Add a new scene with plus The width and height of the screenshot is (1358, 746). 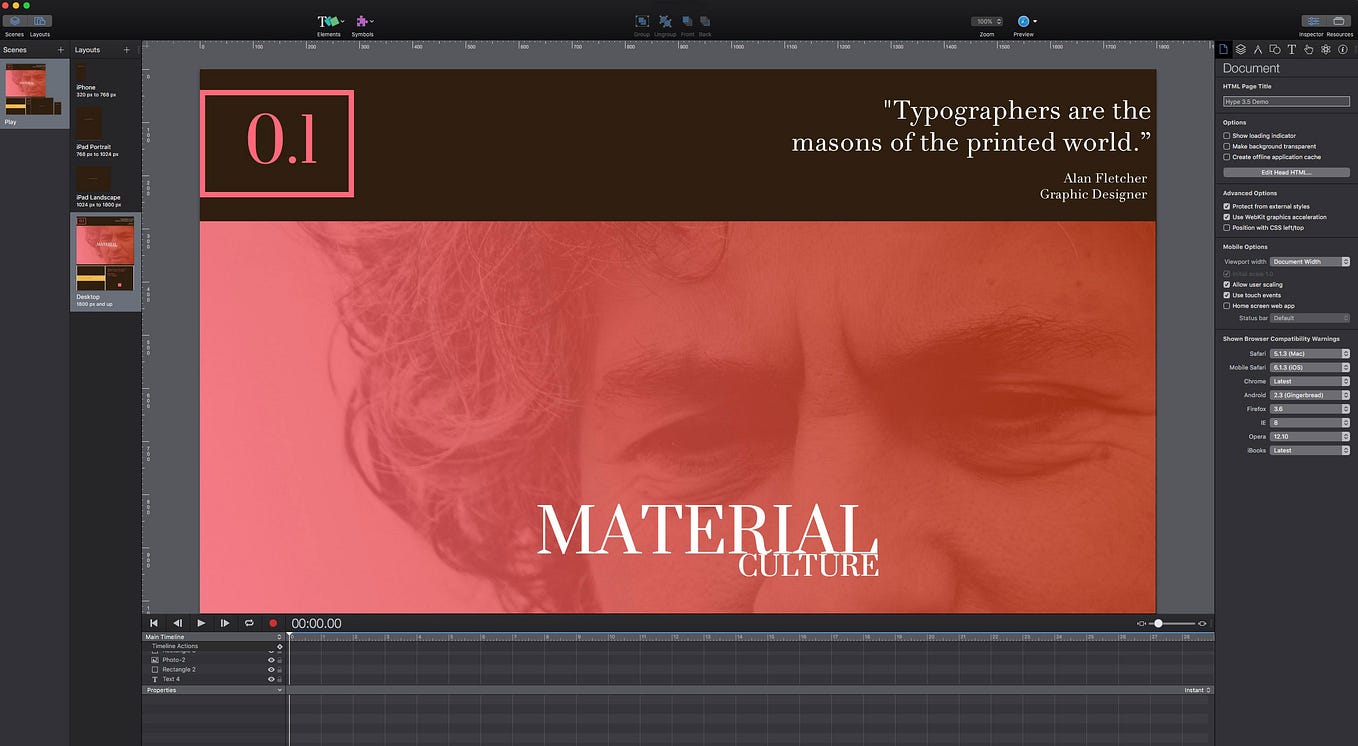(x=60, y=50)
